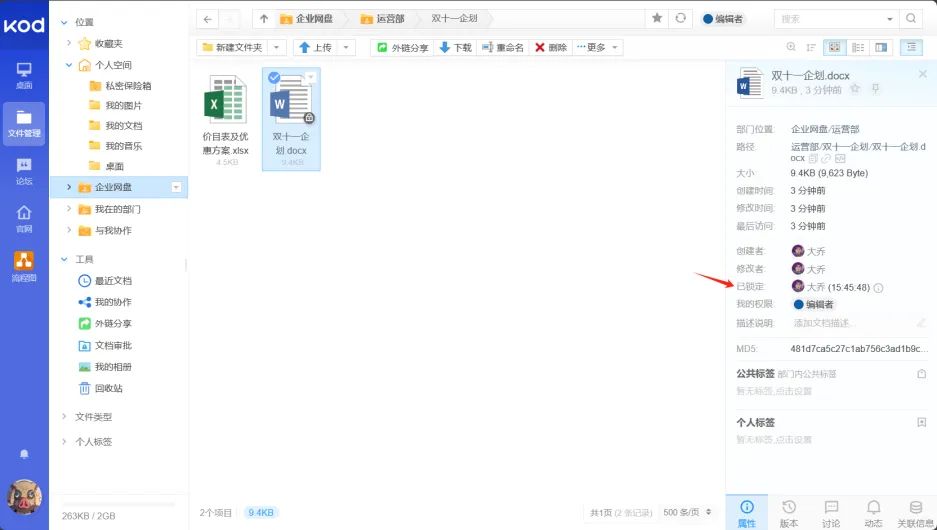This screenshot has width=937, height=530.
Task: Click the 新建文件夹 button
Action: (232, 47)
